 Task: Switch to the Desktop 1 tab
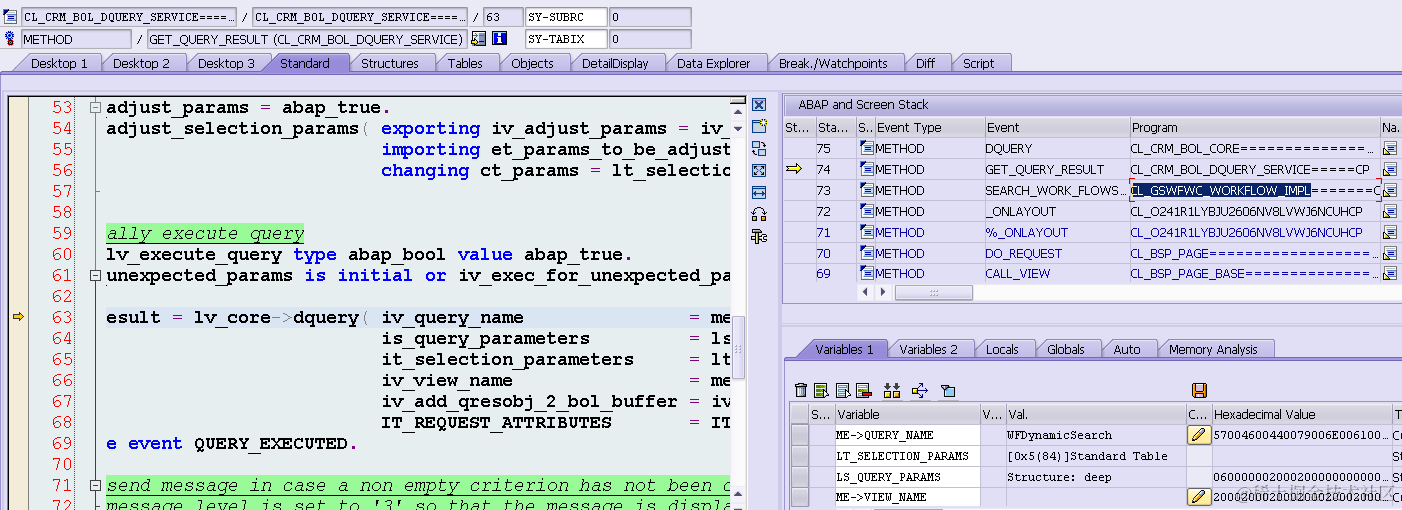coord(59,63)
